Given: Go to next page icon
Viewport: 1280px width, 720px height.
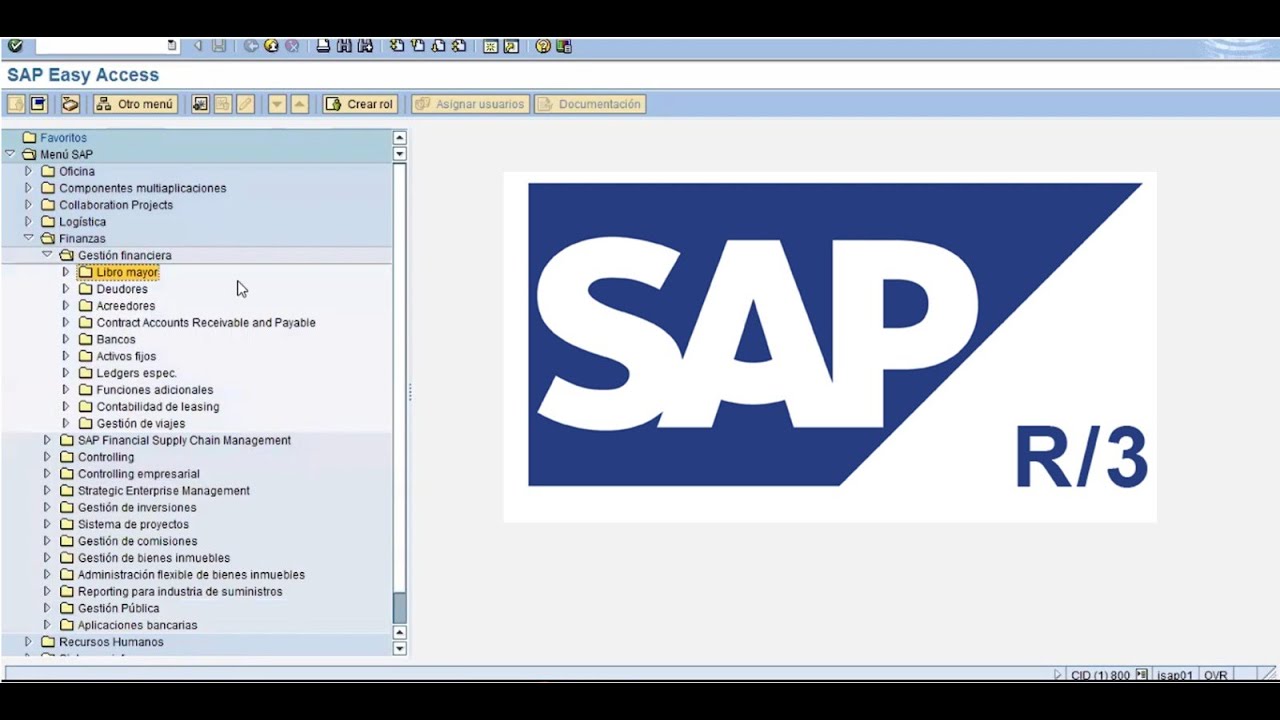Looking at the screenshot, I should tap(438, 46).
